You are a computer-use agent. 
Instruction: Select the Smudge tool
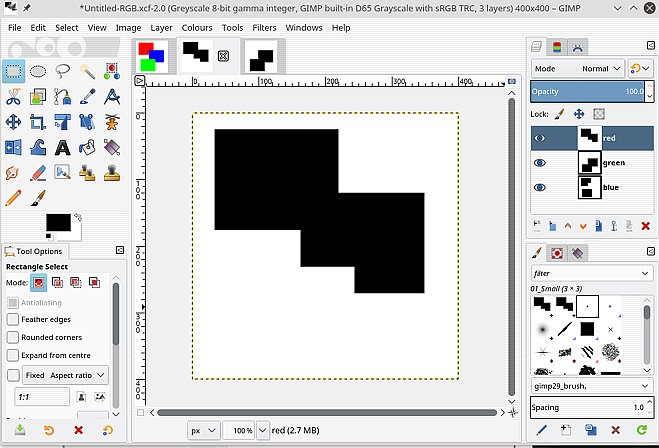[13, 173]
